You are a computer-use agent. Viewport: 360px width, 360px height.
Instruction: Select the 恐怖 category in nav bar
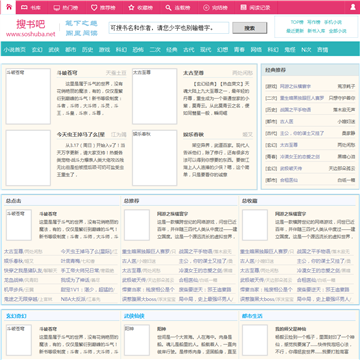(x=138, y=50)
